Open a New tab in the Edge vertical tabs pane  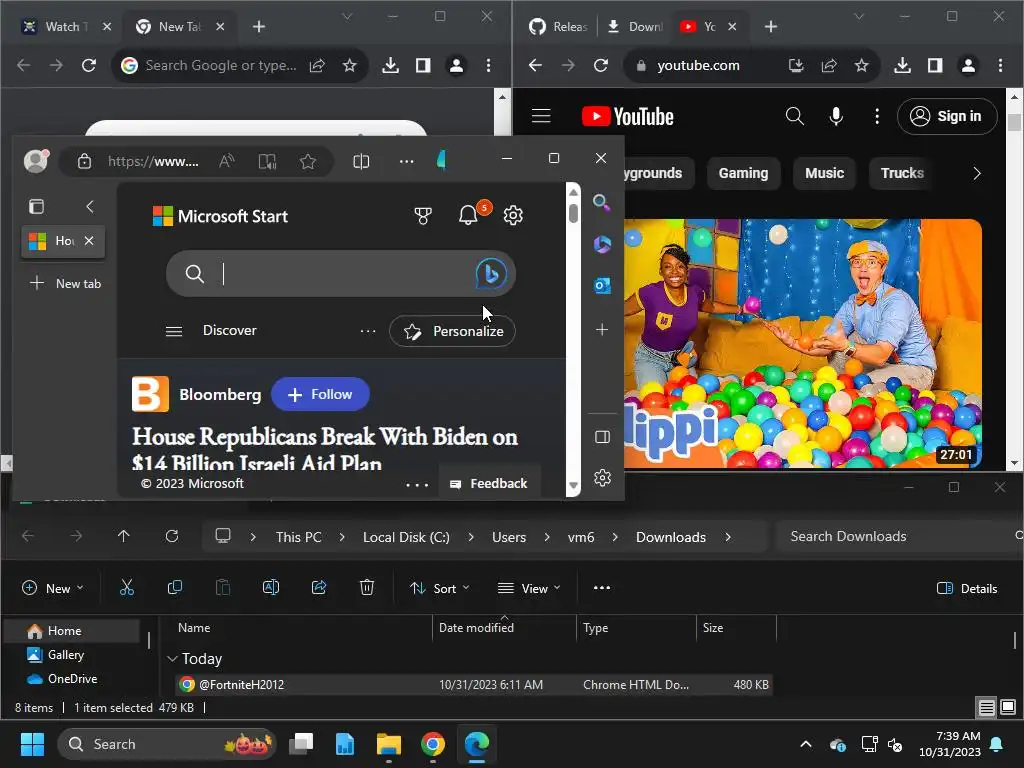pos(65,283)
